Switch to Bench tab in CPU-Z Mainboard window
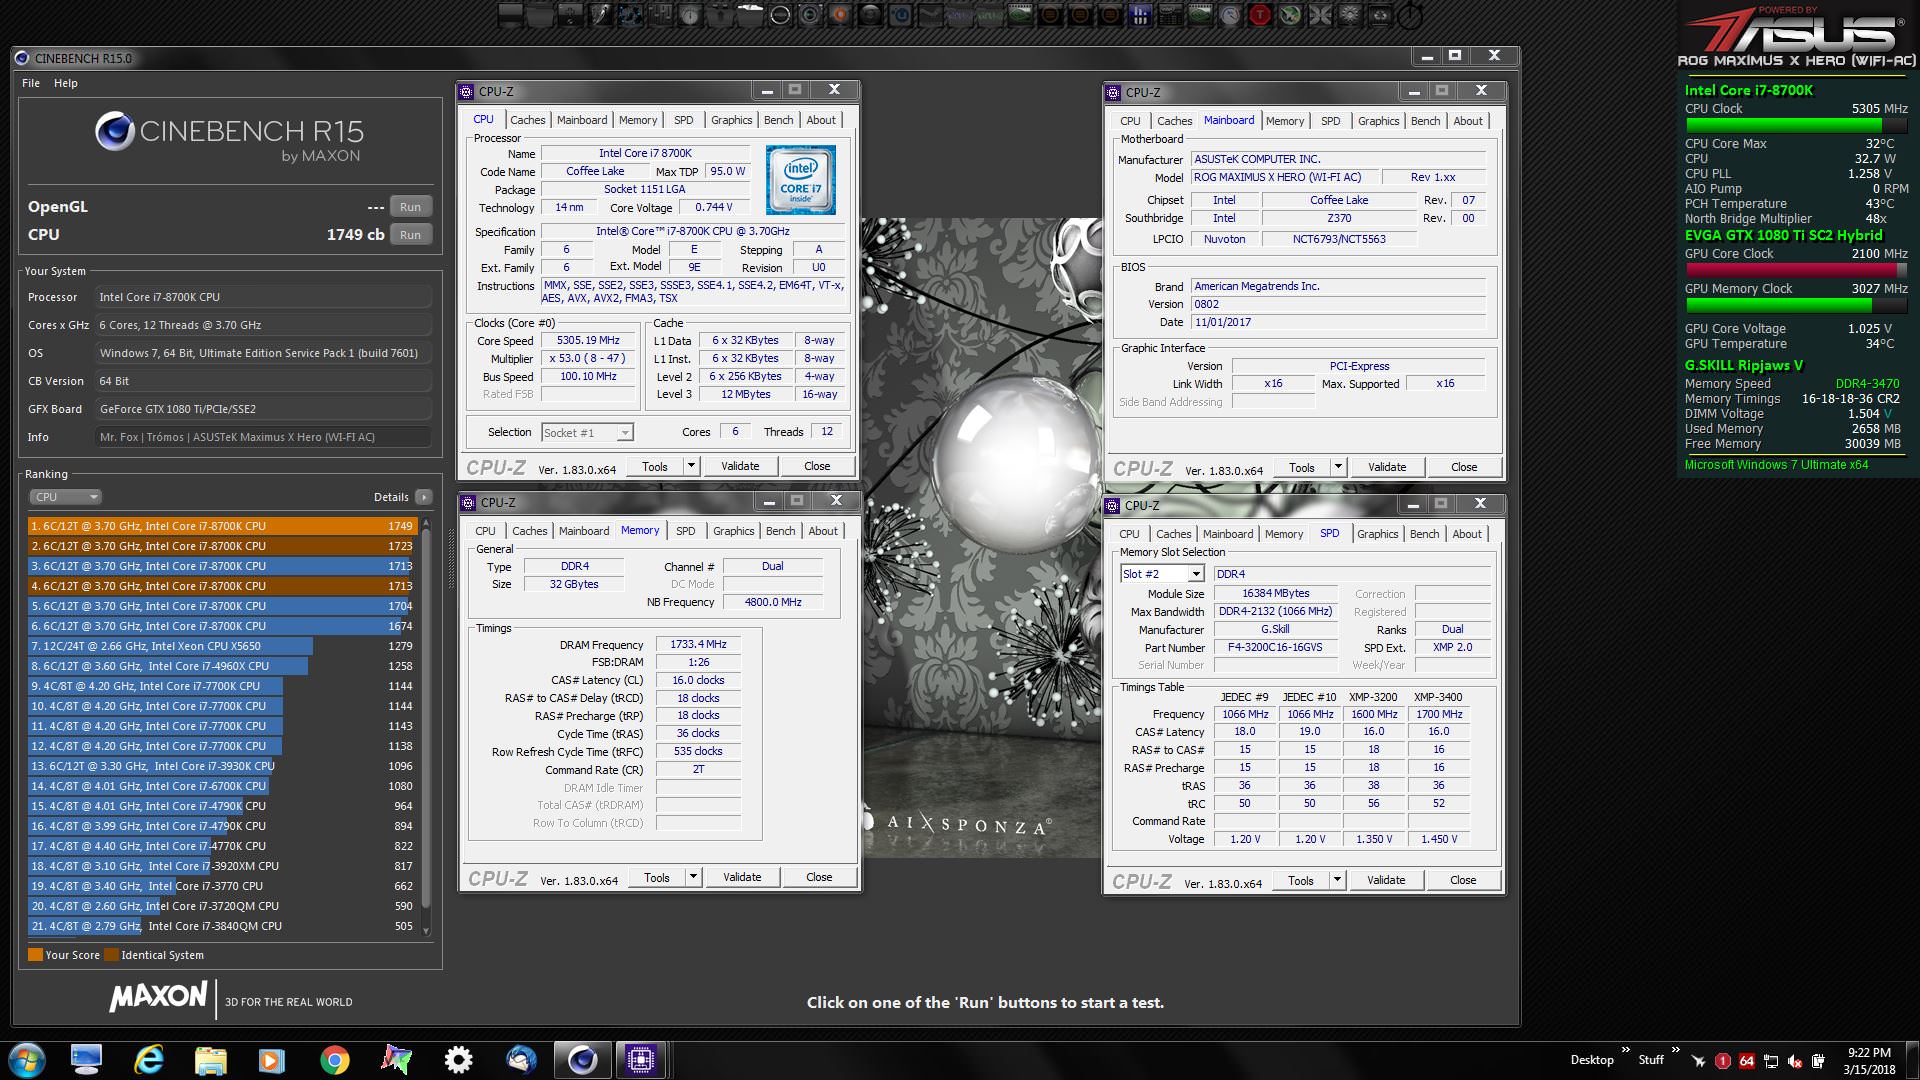 point(1426,121)
